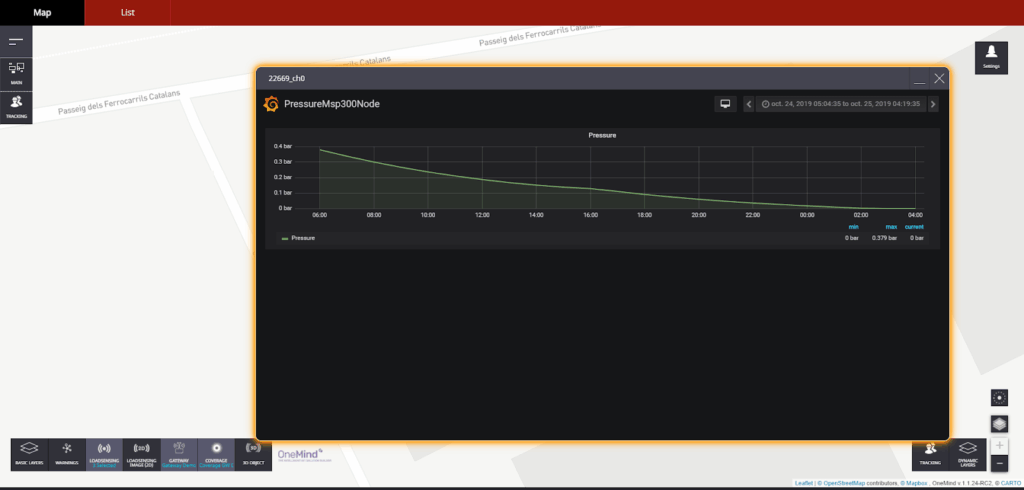1024x490 pixels.
Task: Cycle view mode with monitor icon
Action: pos(726,104)
